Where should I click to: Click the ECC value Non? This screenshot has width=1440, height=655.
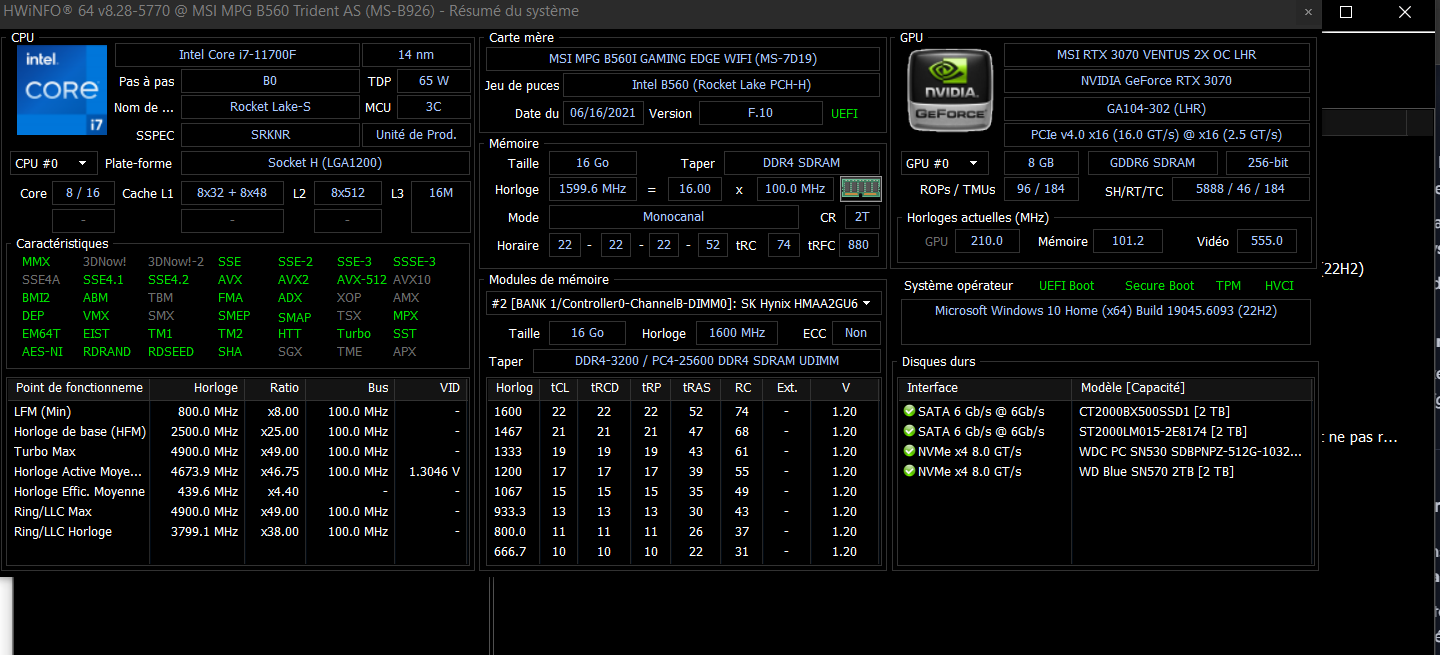[x=856, y=333]
